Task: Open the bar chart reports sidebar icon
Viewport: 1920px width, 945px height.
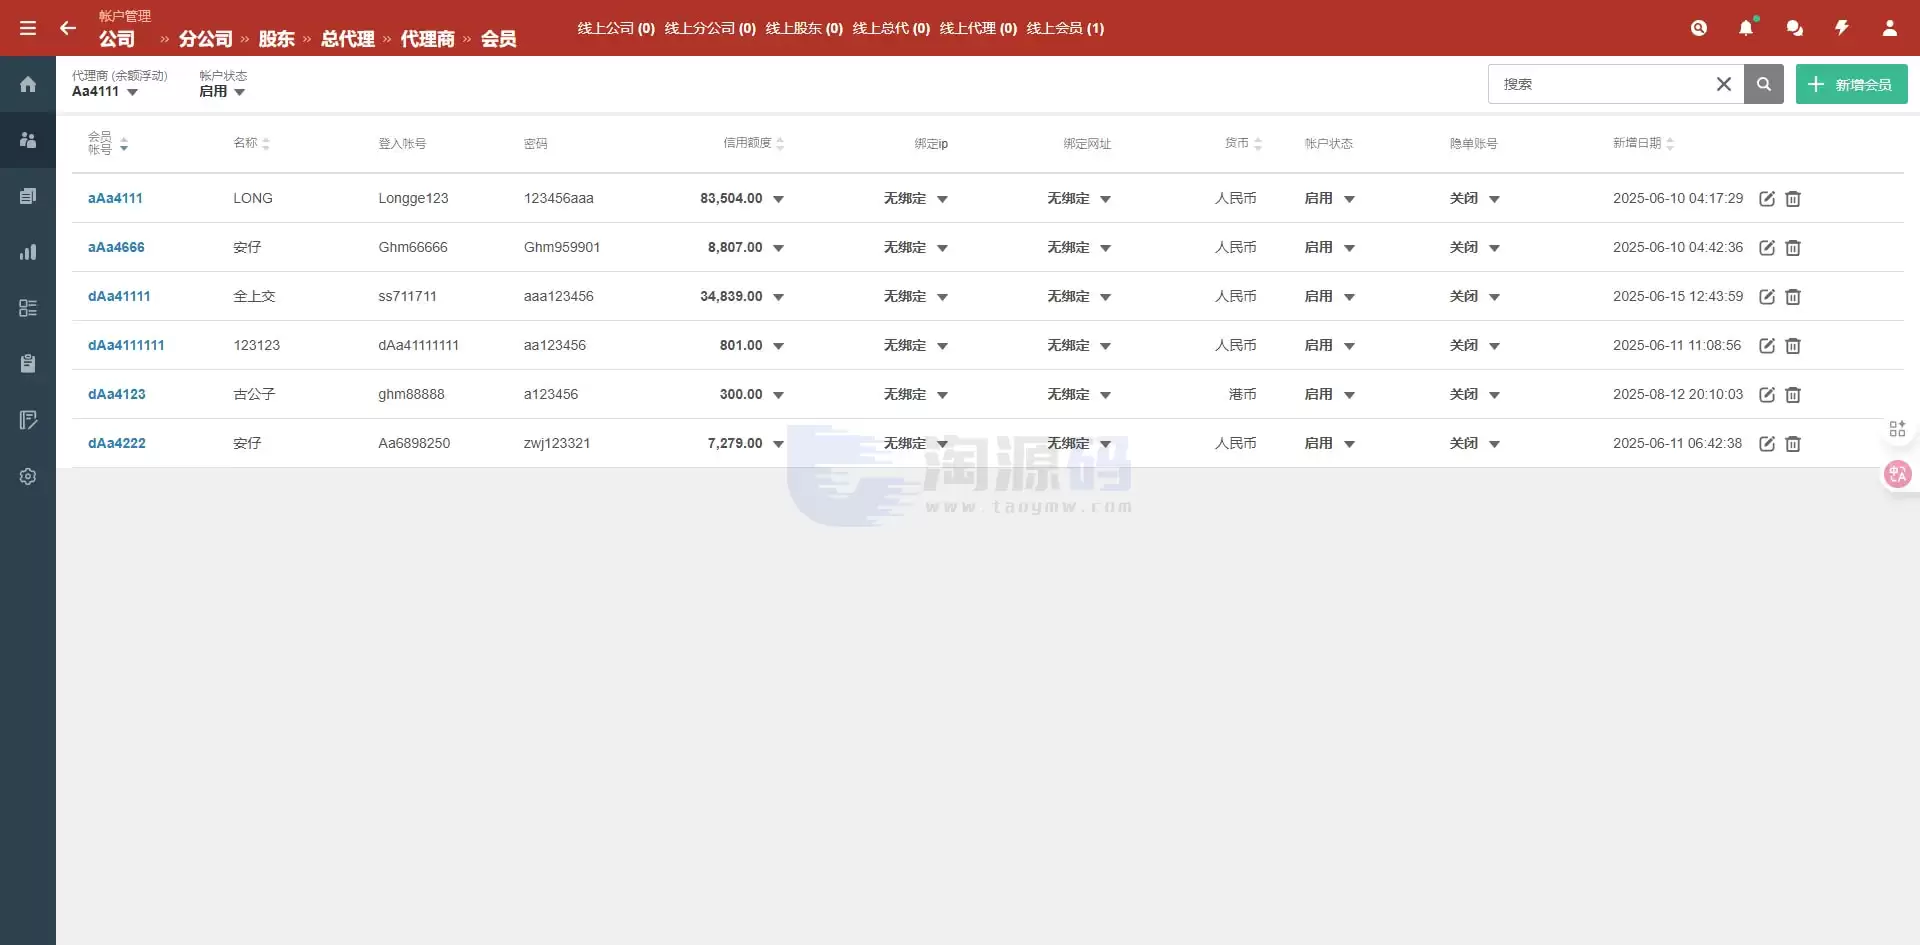Action: point(28,252)
